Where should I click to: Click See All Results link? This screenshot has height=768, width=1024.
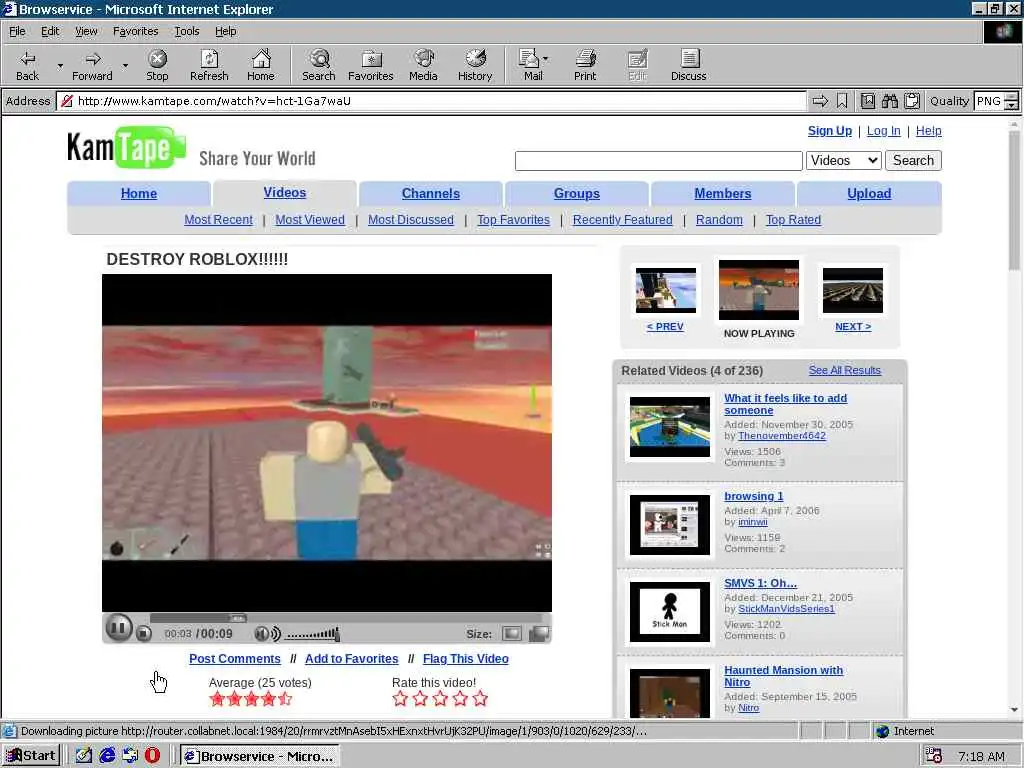(844, 370)
